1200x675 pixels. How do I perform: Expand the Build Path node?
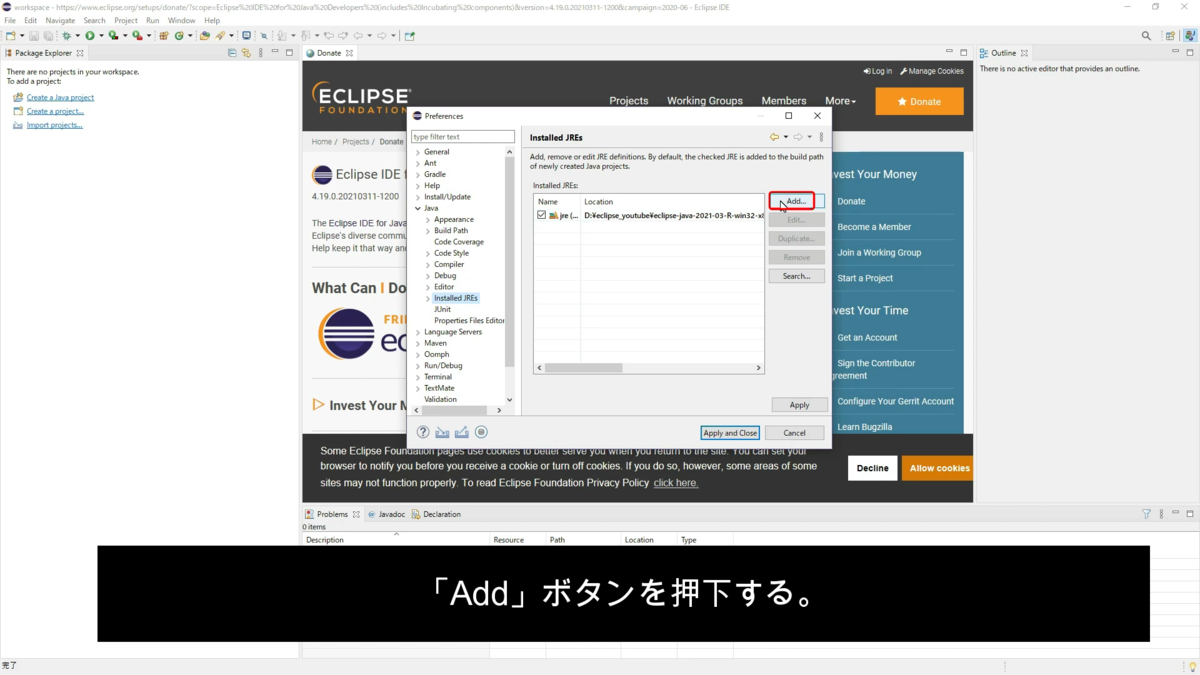coord(428,230)
